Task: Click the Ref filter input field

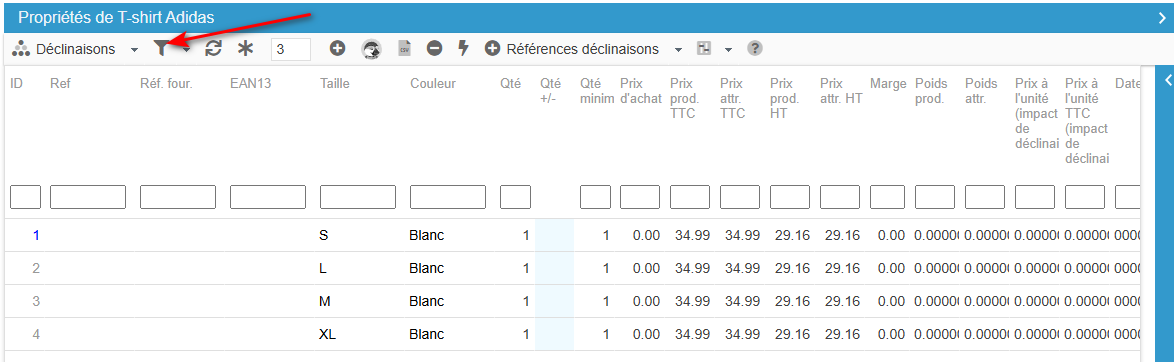Action: 88,197
